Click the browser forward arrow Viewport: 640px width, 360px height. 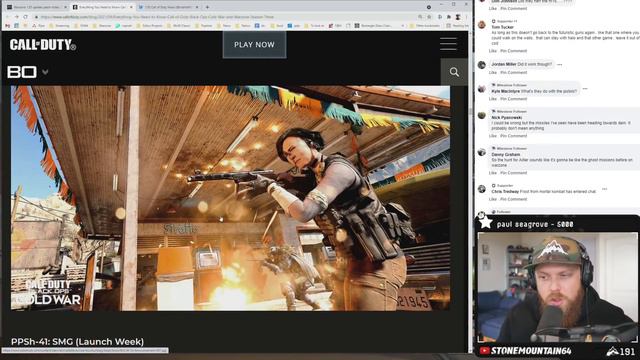[x=17, y=17]
